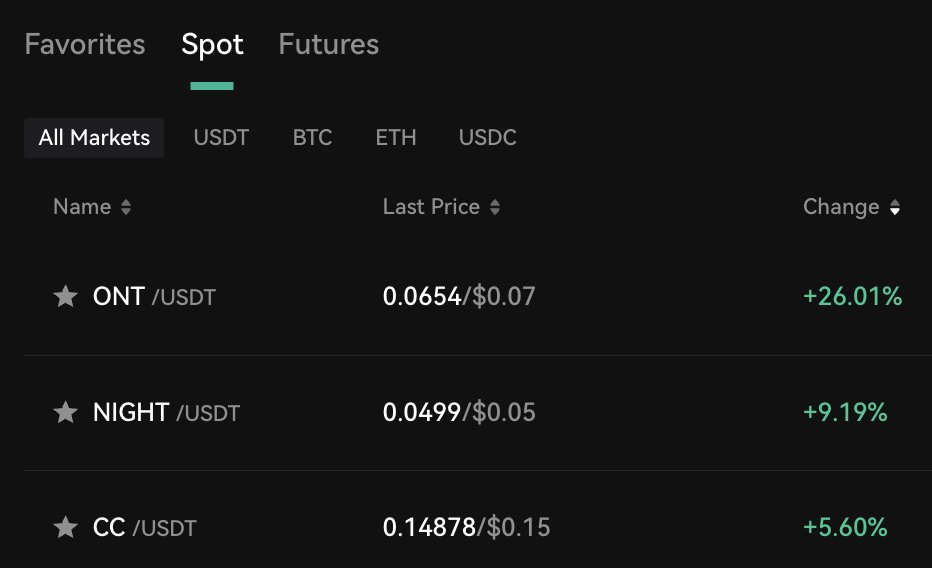Open the CC /USDT trading pair
The width and height of the screenshot is (932, 568).
(144, 527)
